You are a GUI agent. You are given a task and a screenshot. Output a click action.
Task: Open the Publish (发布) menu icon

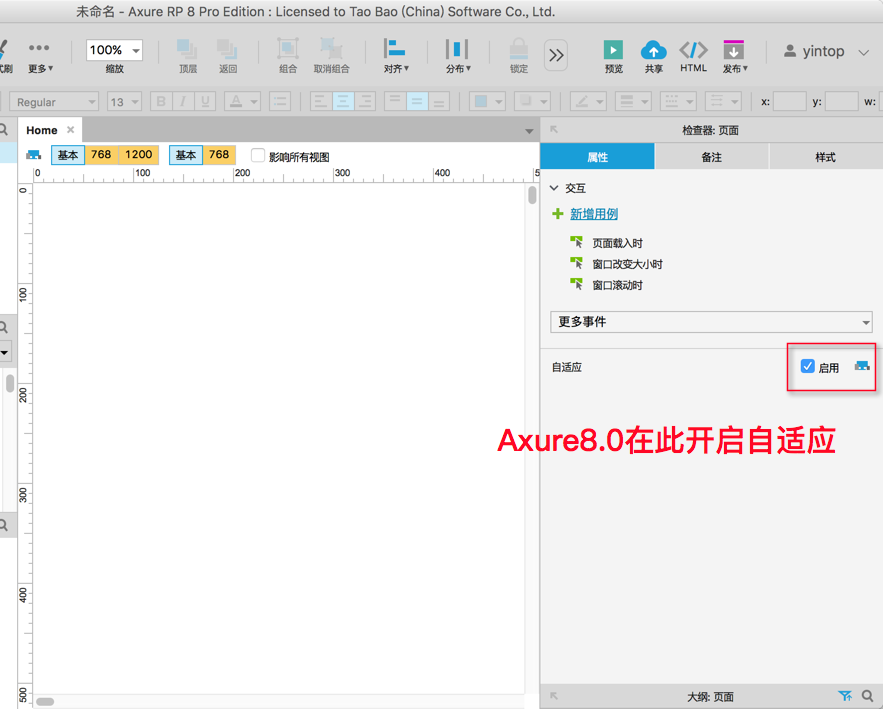tap(733, 50)
